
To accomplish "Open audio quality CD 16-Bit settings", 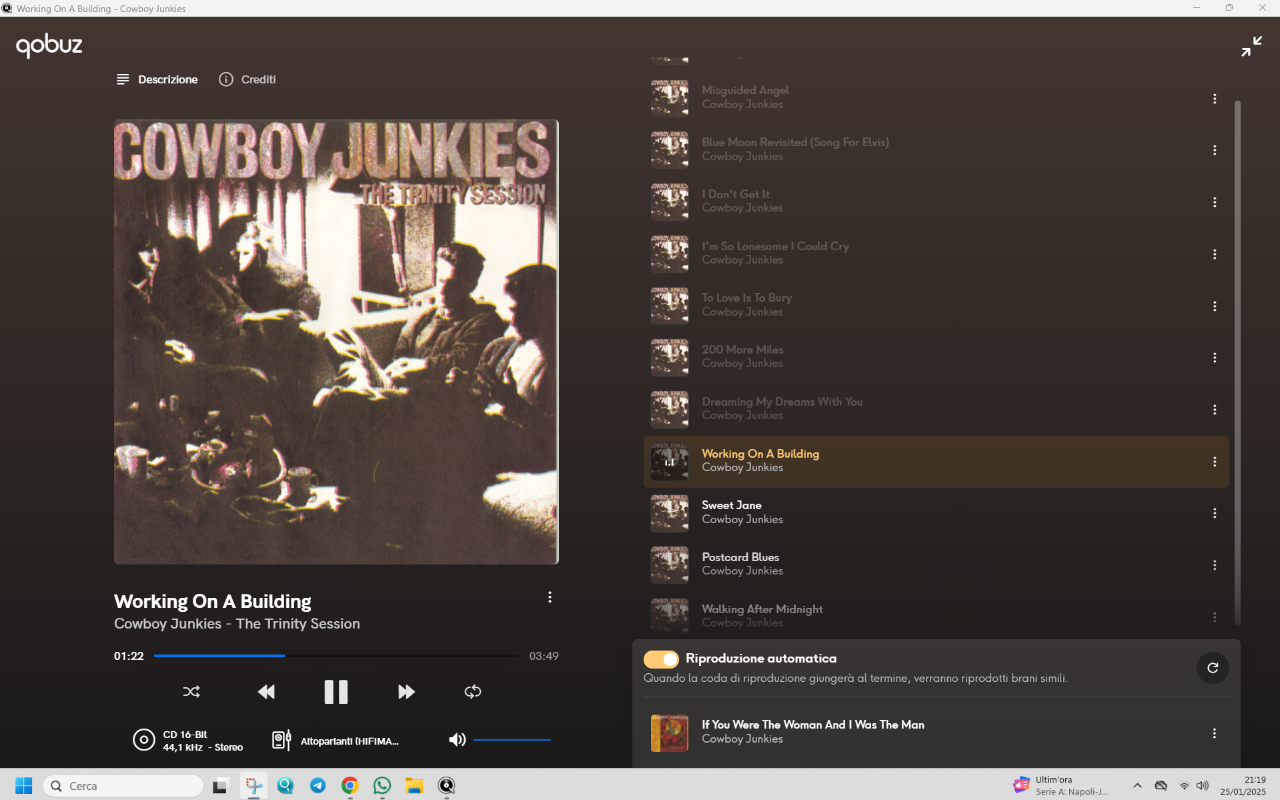I will coord(189,740).
